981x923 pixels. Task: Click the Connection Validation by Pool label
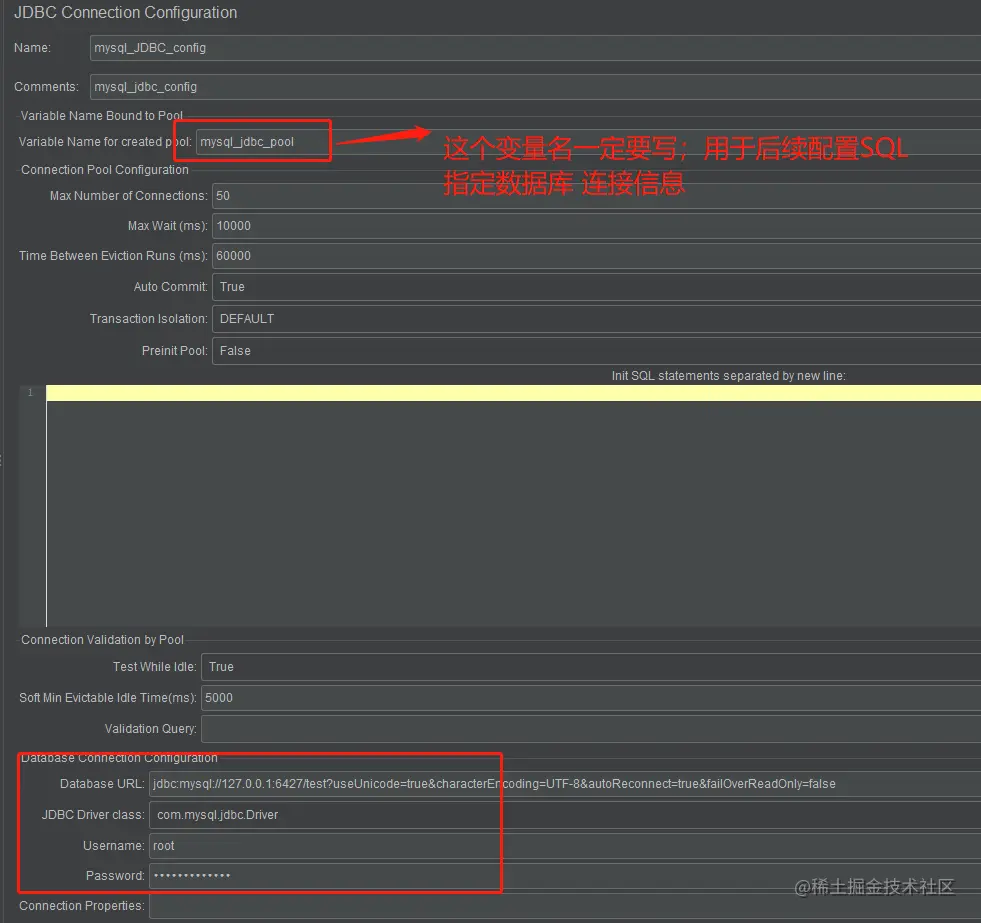(103, 640)
